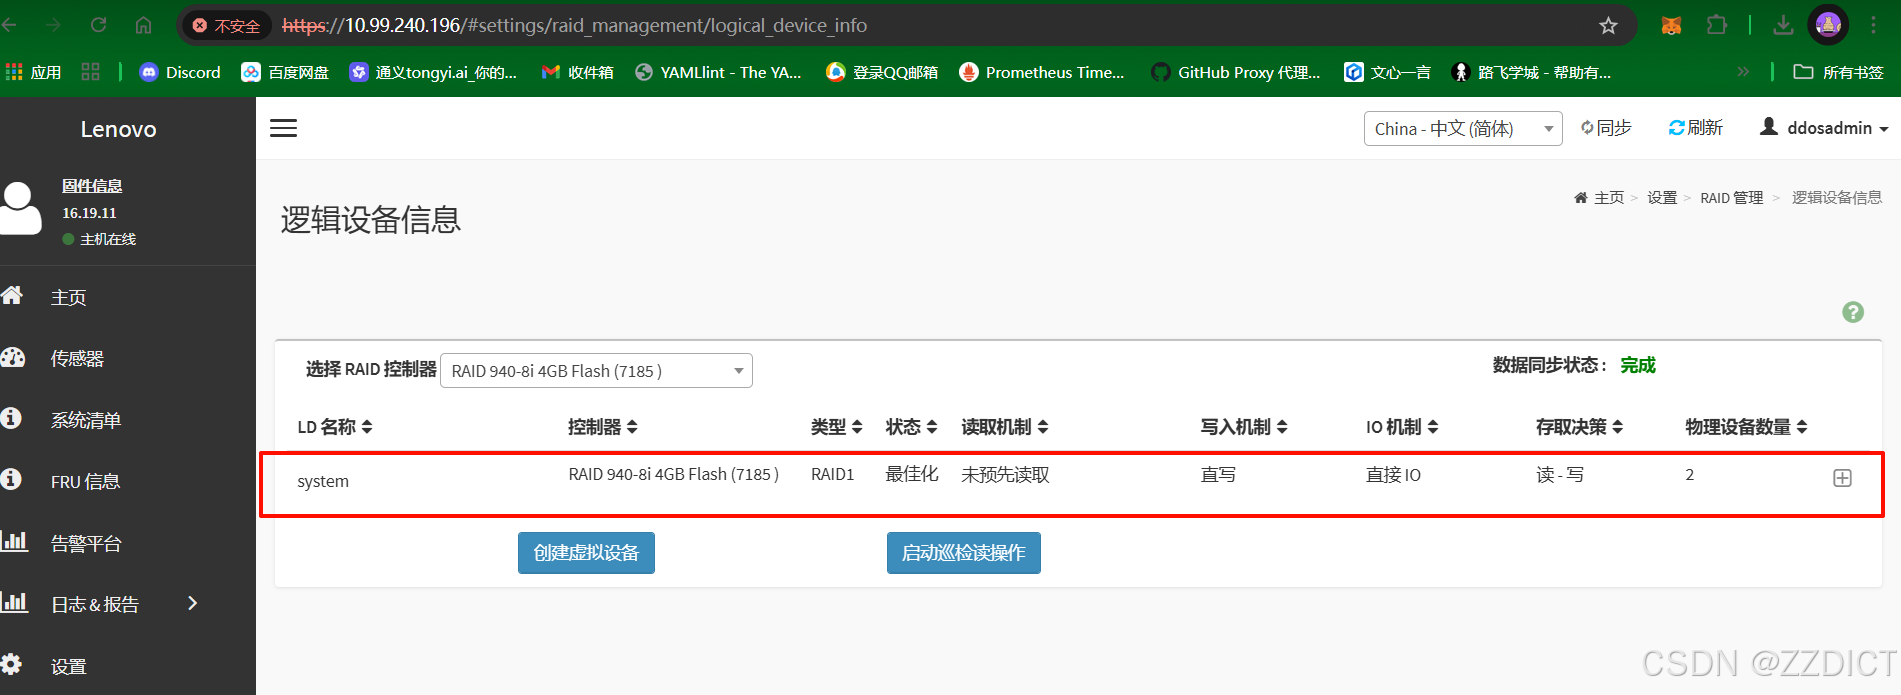Toggle the hamburger sidebar menu
Image resolution: width=1901 pixels, height=695 pixels.
(284, 128)
